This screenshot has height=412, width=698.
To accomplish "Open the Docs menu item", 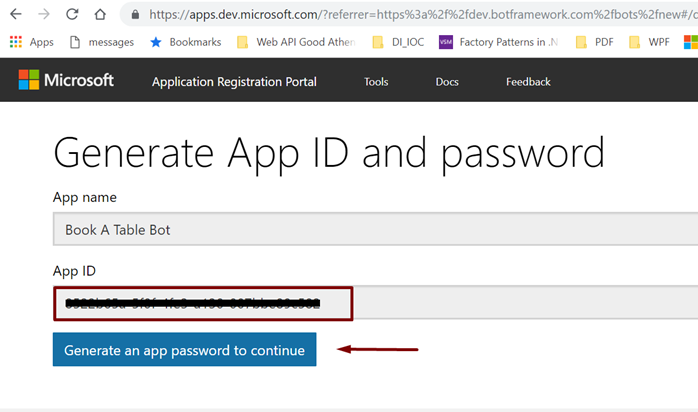I will [x=447, y=82].
